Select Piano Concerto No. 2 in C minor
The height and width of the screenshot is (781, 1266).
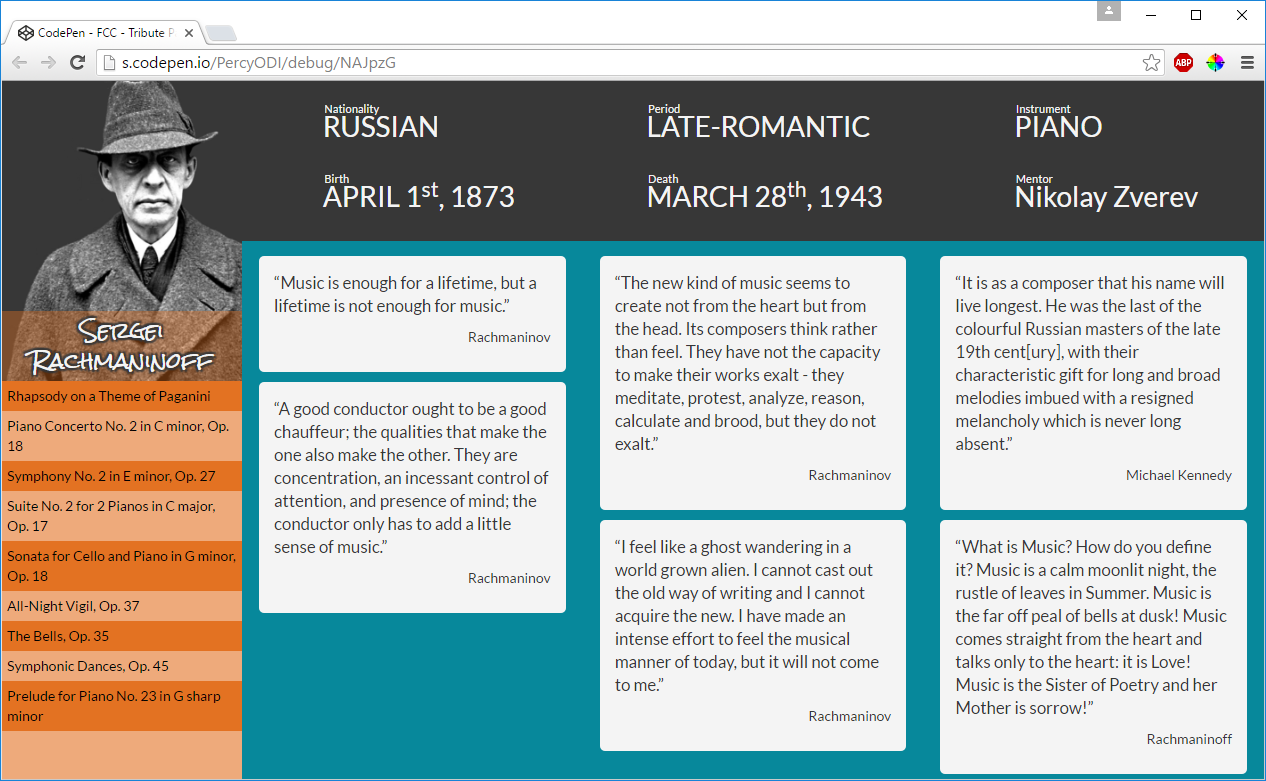[122, 436]
